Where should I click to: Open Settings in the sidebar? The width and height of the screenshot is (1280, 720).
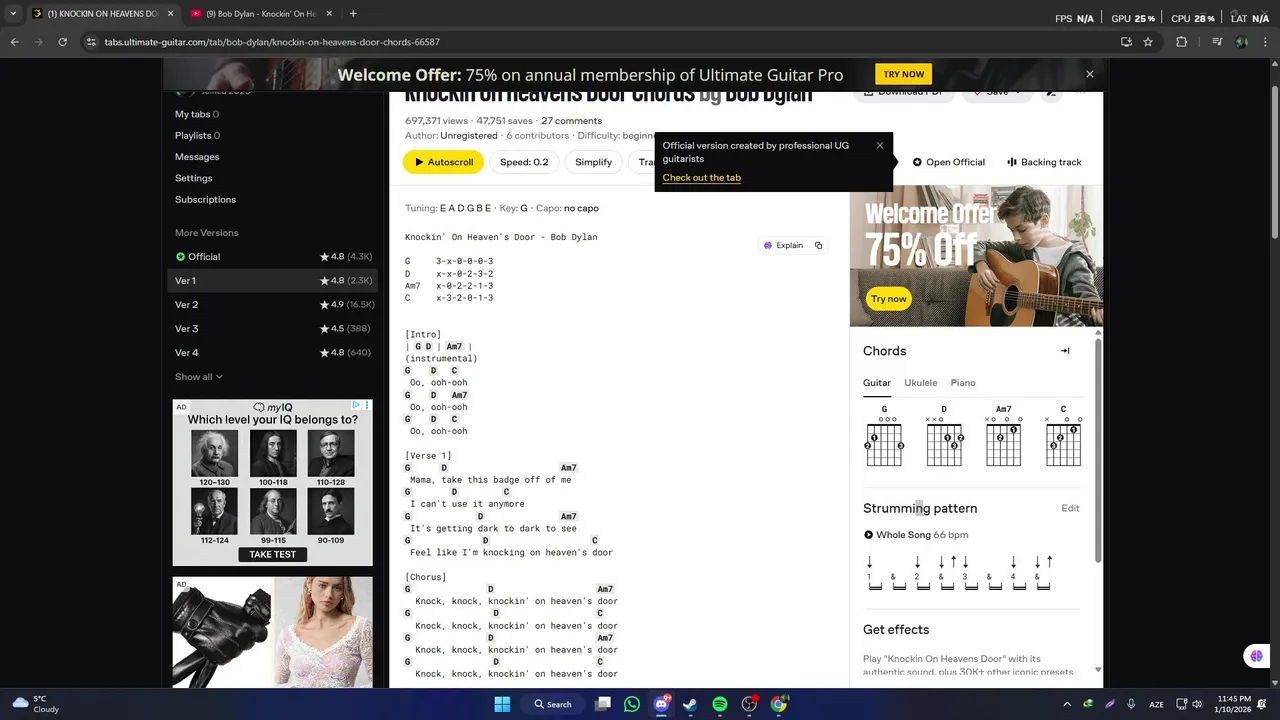[x=194, y=178]
